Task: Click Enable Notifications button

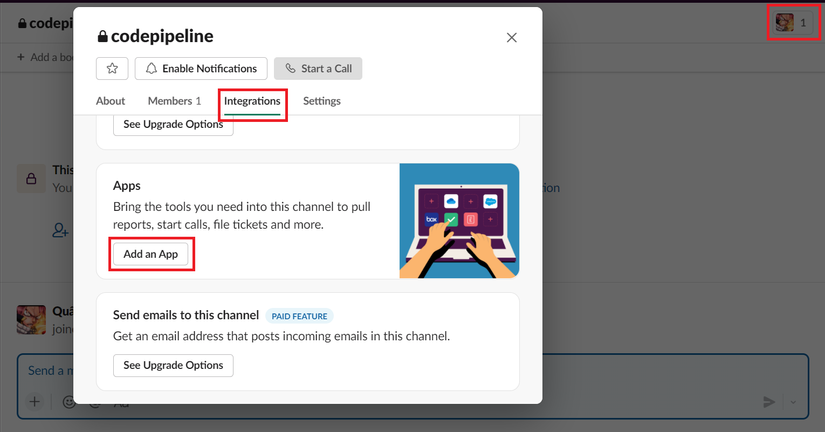Action: (201, 68)
